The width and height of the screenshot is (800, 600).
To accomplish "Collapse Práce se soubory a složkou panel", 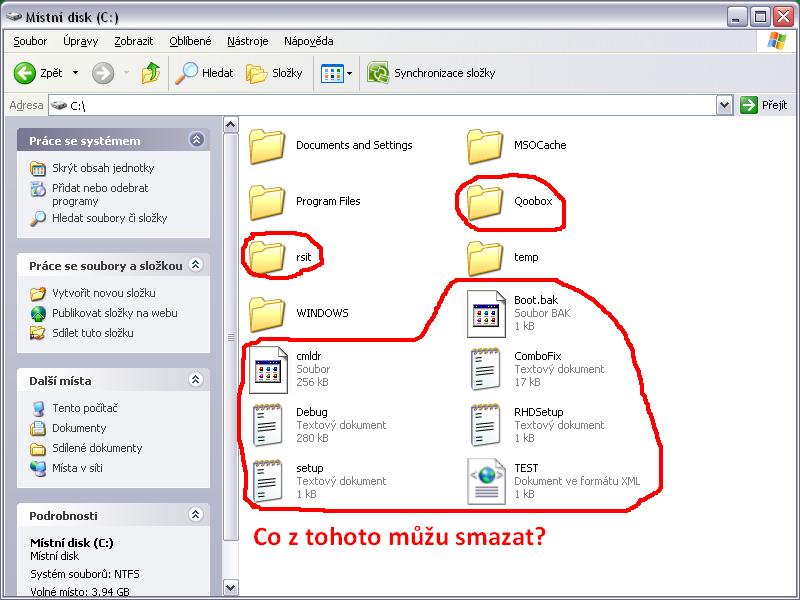I will (x=196, y=265).
